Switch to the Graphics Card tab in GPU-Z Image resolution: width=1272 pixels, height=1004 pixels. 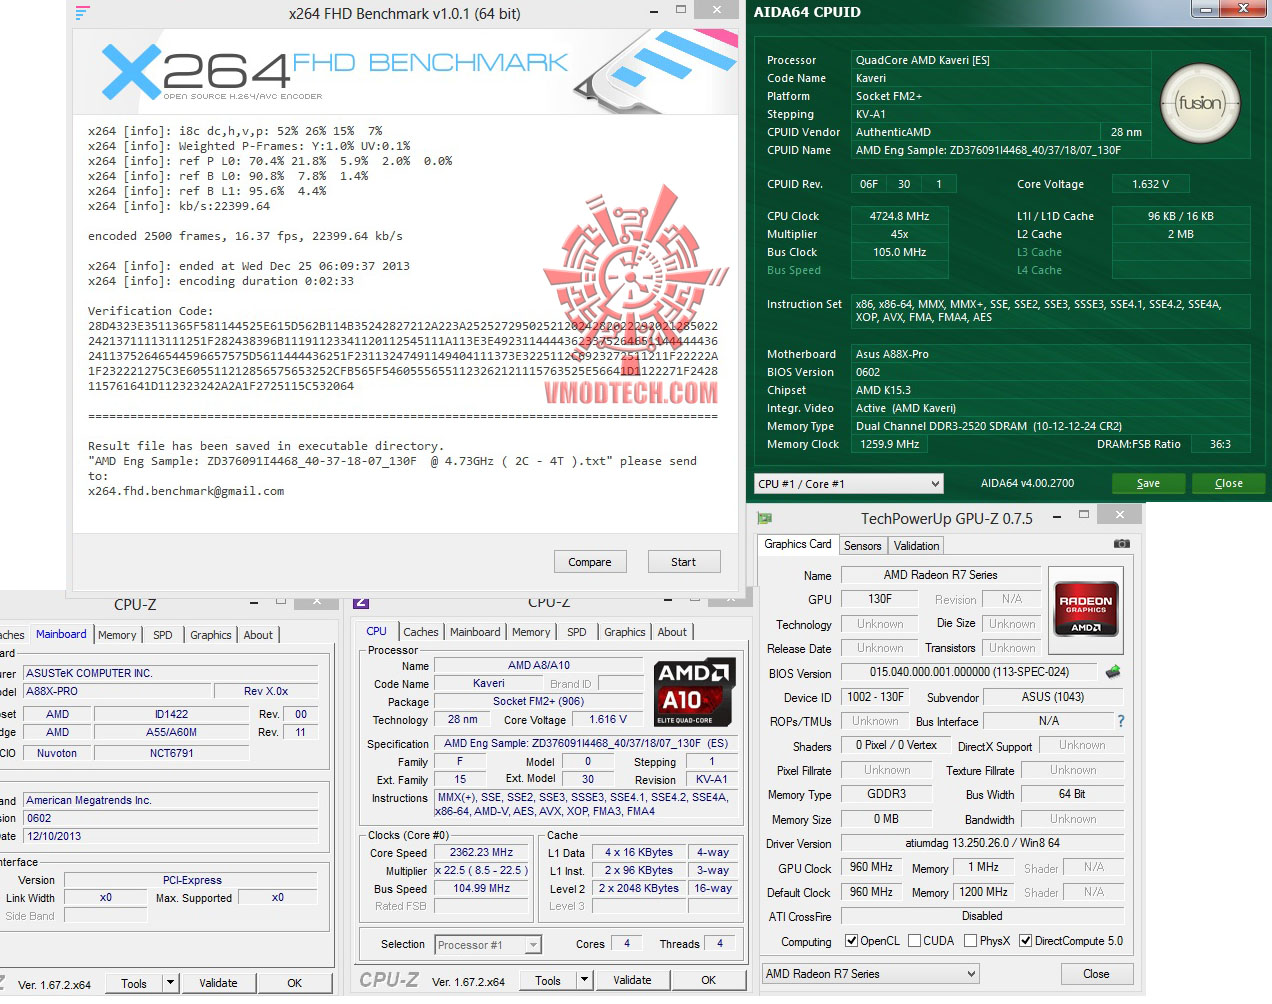(x=797, y=544)
